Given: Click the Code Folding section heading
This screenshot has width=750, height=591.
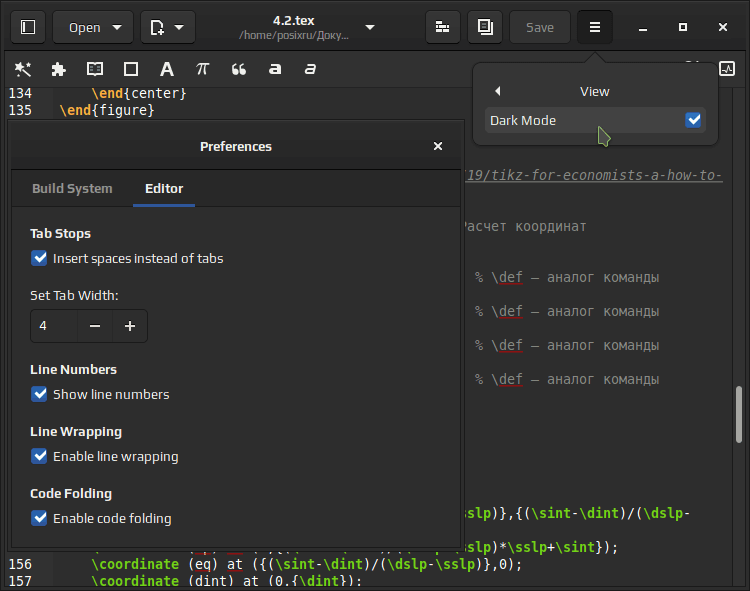Looking at the screenshot, I should coord(71,493).
